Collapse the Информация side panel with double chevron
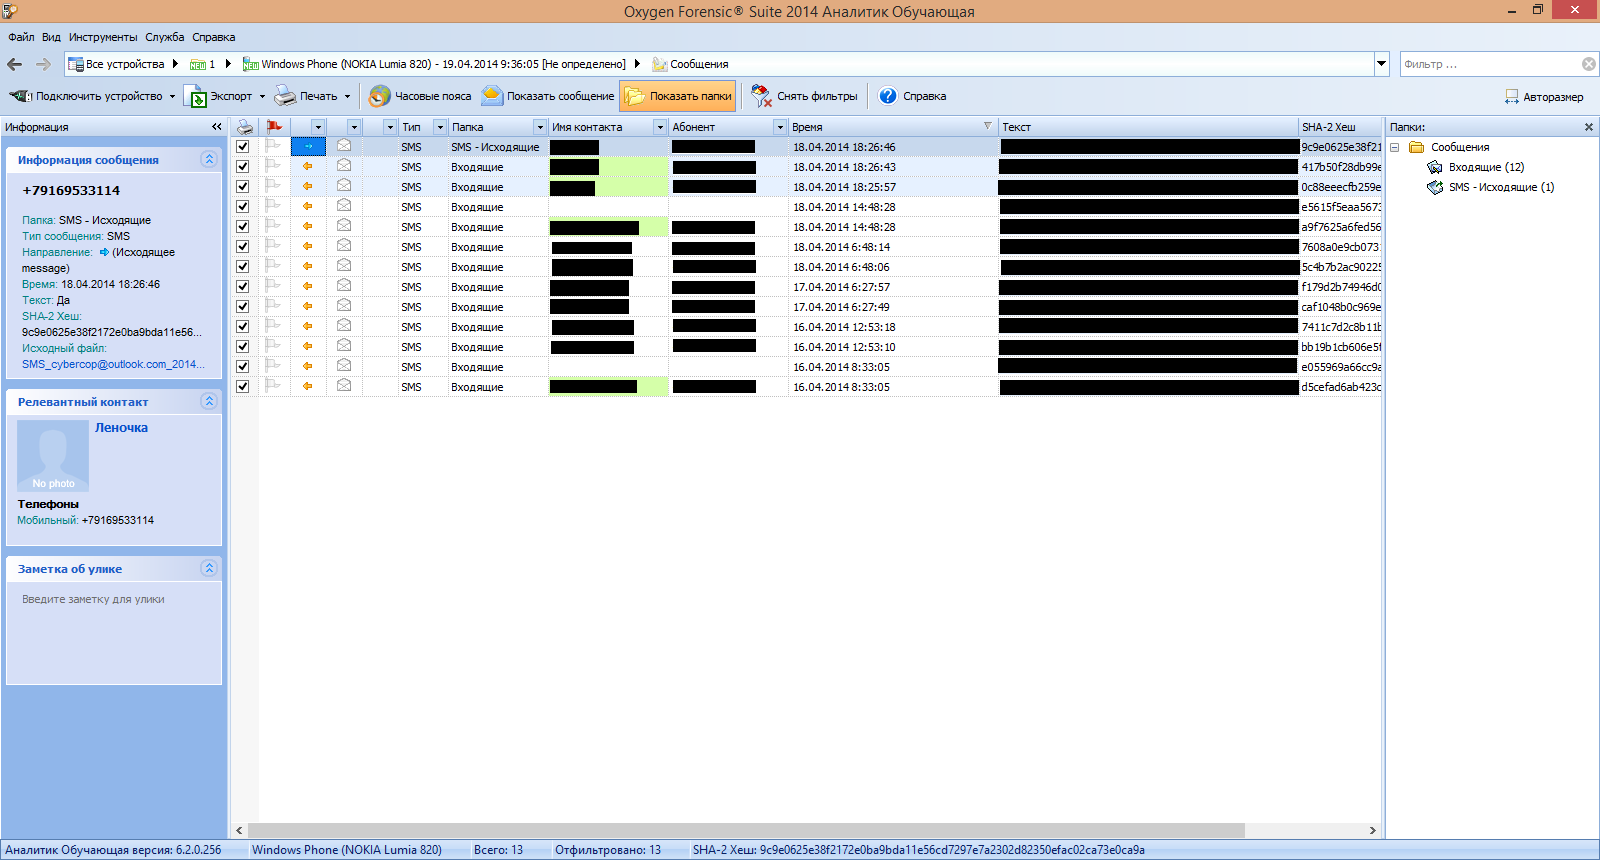Screen dimensions: 1600x860 [217, 127]
